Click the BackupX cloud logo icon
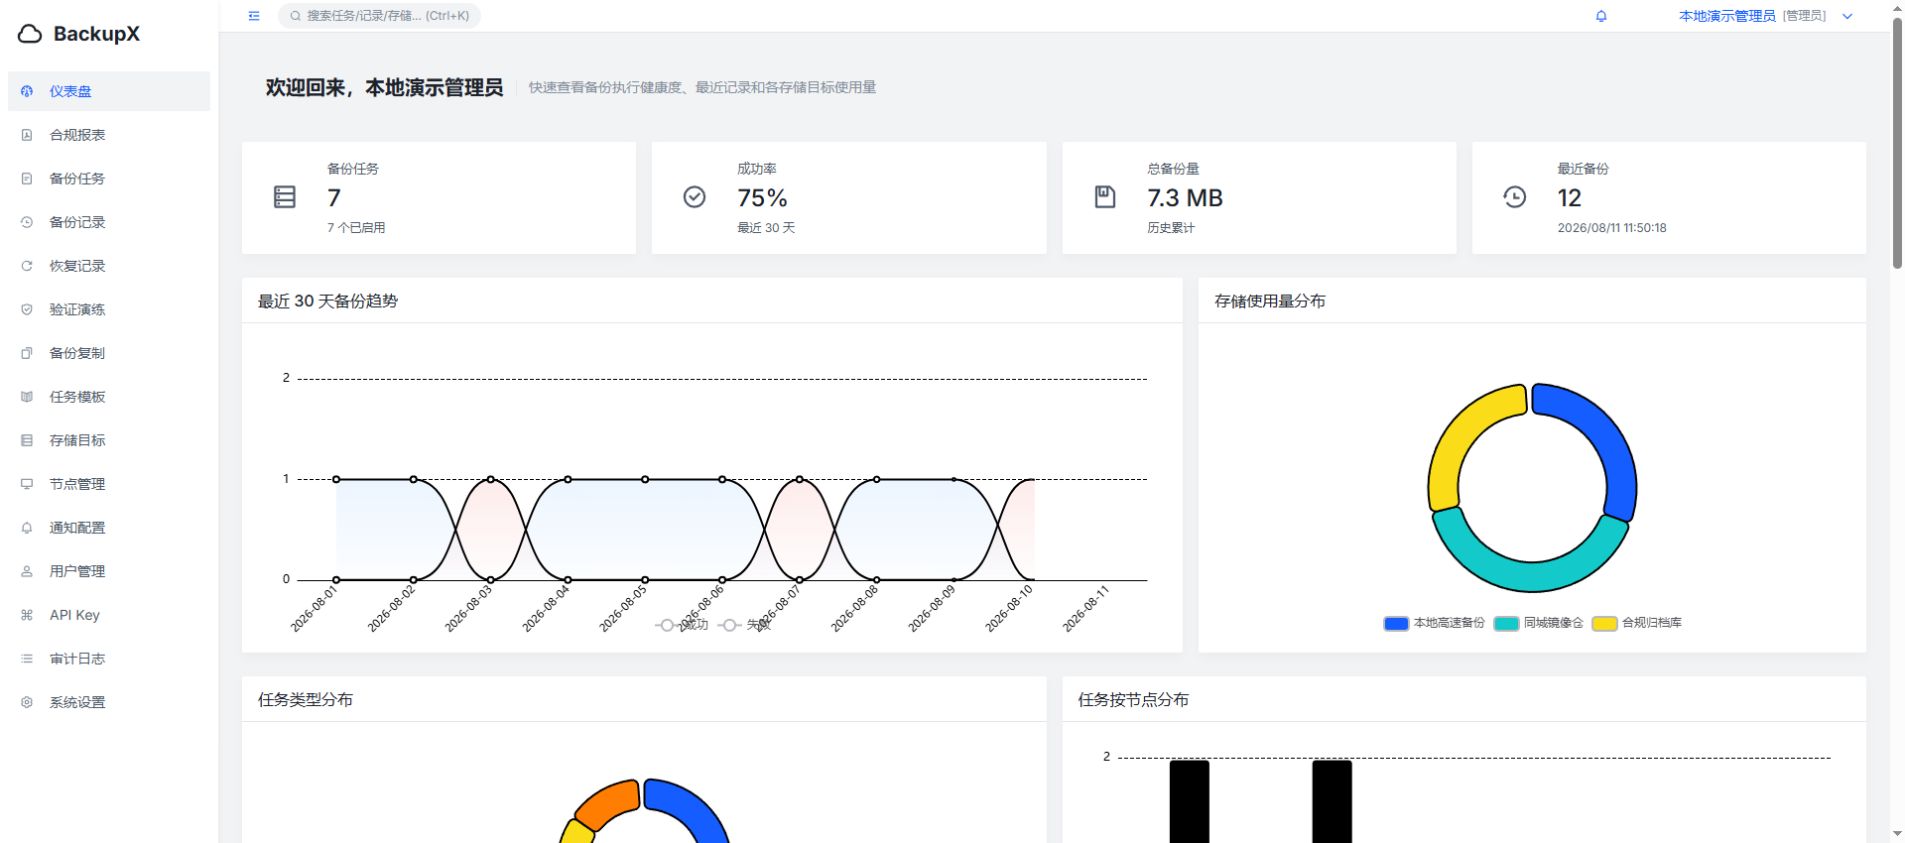Viewport: 1905px width, 843px height. tap(30, 34)
